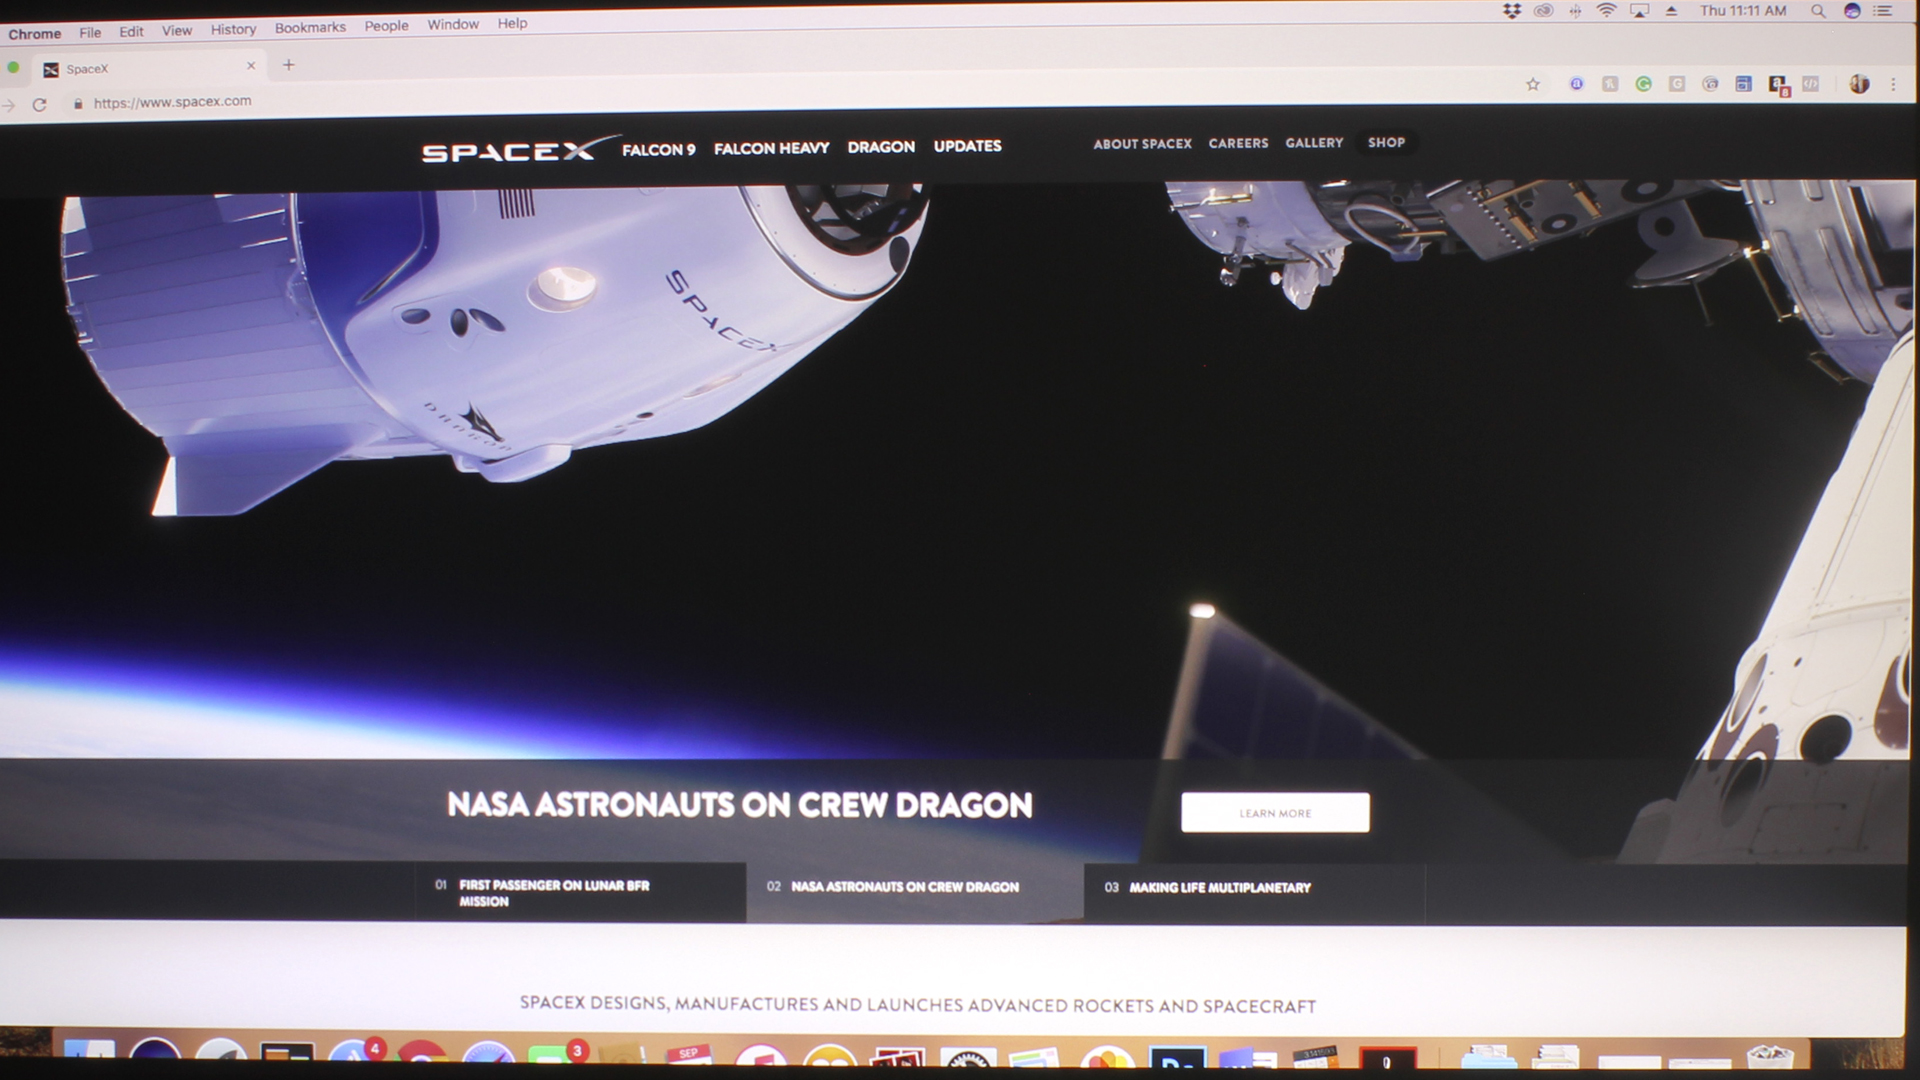This screenshot has width=1920, height=1080.
Task: Click the NASA Astronauts on Crew Dragon headline
Action: point(739,805)
